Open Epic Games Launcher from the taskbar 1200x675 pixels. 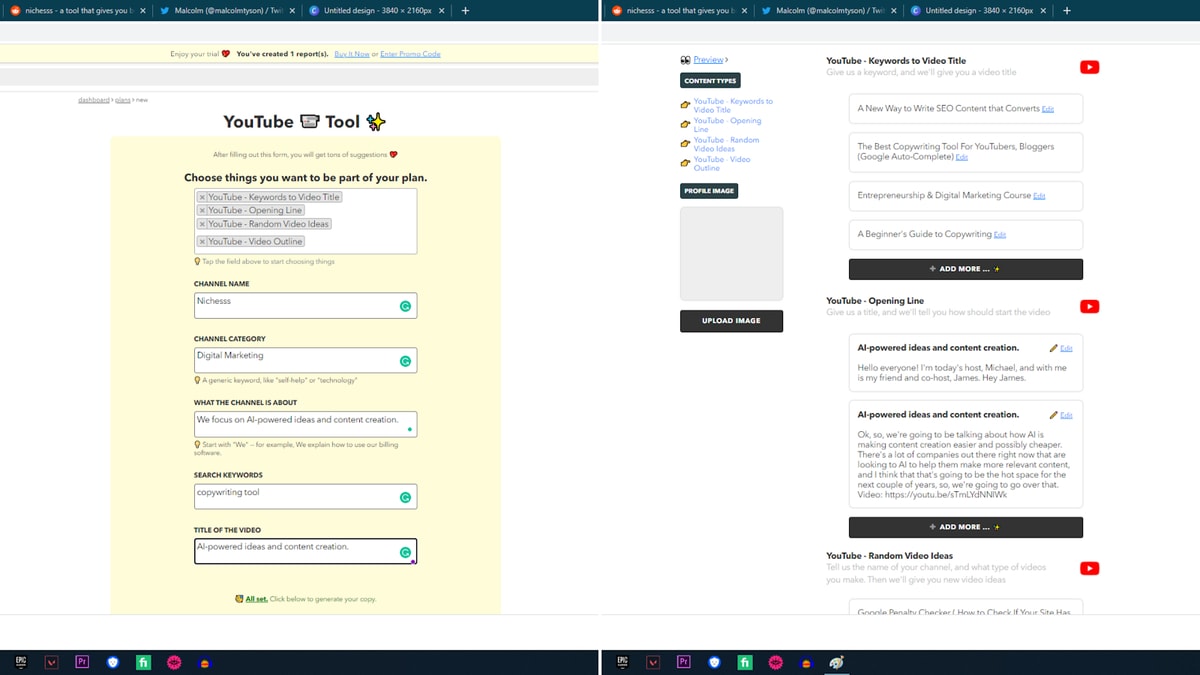tap(22, 662)
